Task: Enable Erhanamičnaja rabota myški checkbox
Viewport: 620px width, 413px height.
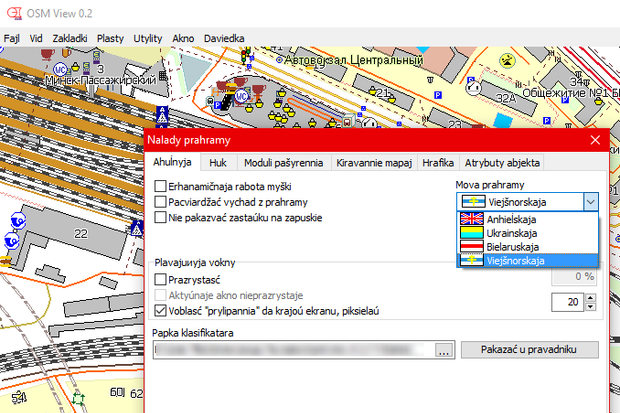Action: 161,186
